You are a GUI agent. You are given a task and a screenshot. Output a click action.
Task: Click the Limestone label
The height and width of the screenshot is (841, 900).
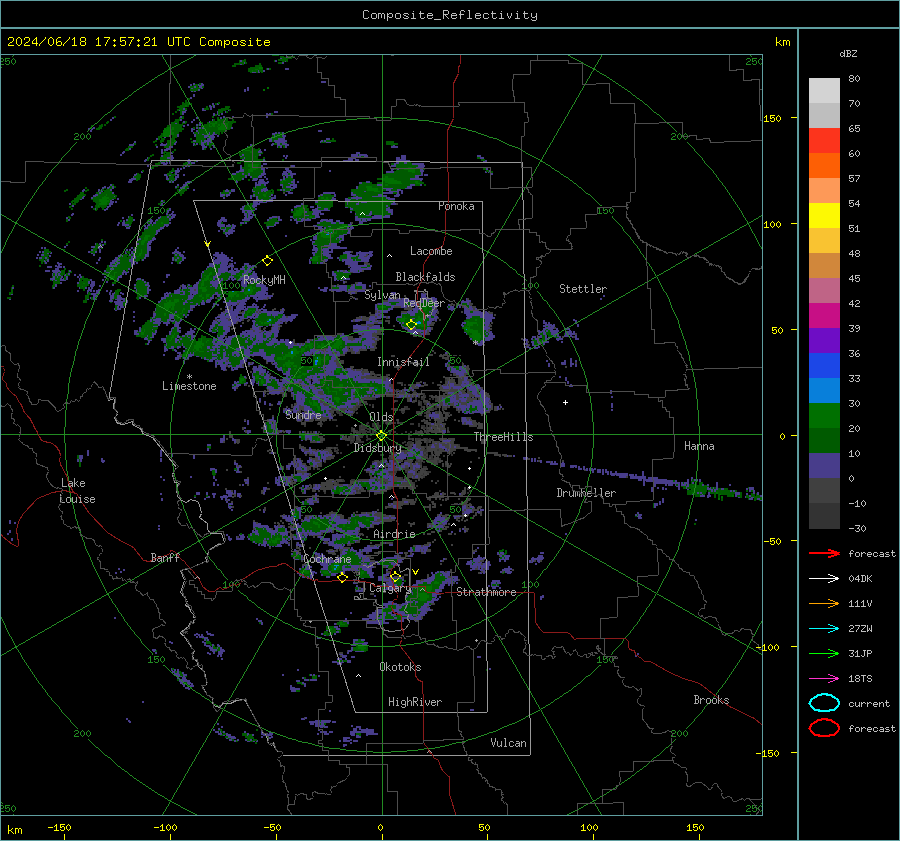point(189,386)
